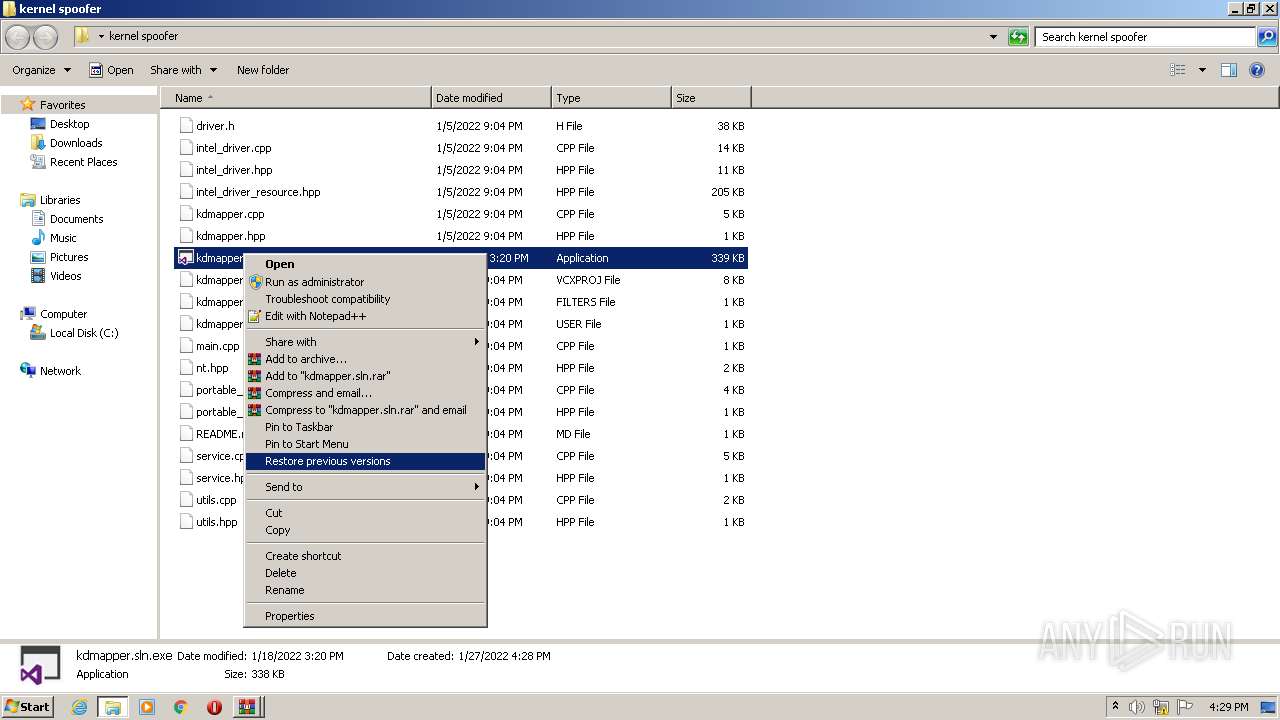
Task: Click the search magnifier icon
Action: click(x=1266, y=37)
